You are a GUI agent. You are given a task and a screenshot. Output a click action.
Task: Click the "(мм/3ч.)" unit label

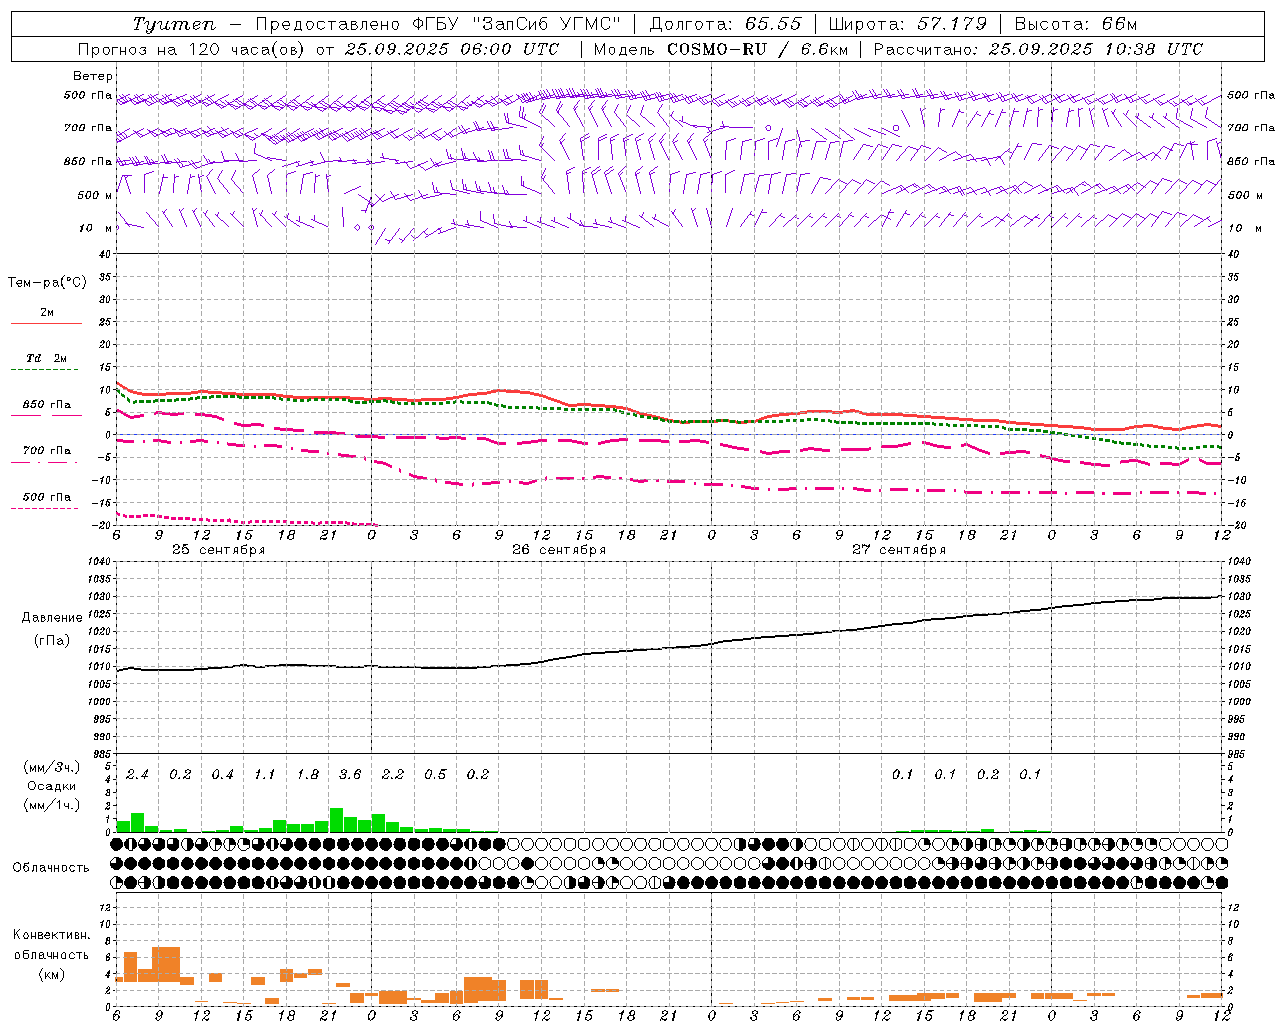pyautogui.click(x=51, y=767)
